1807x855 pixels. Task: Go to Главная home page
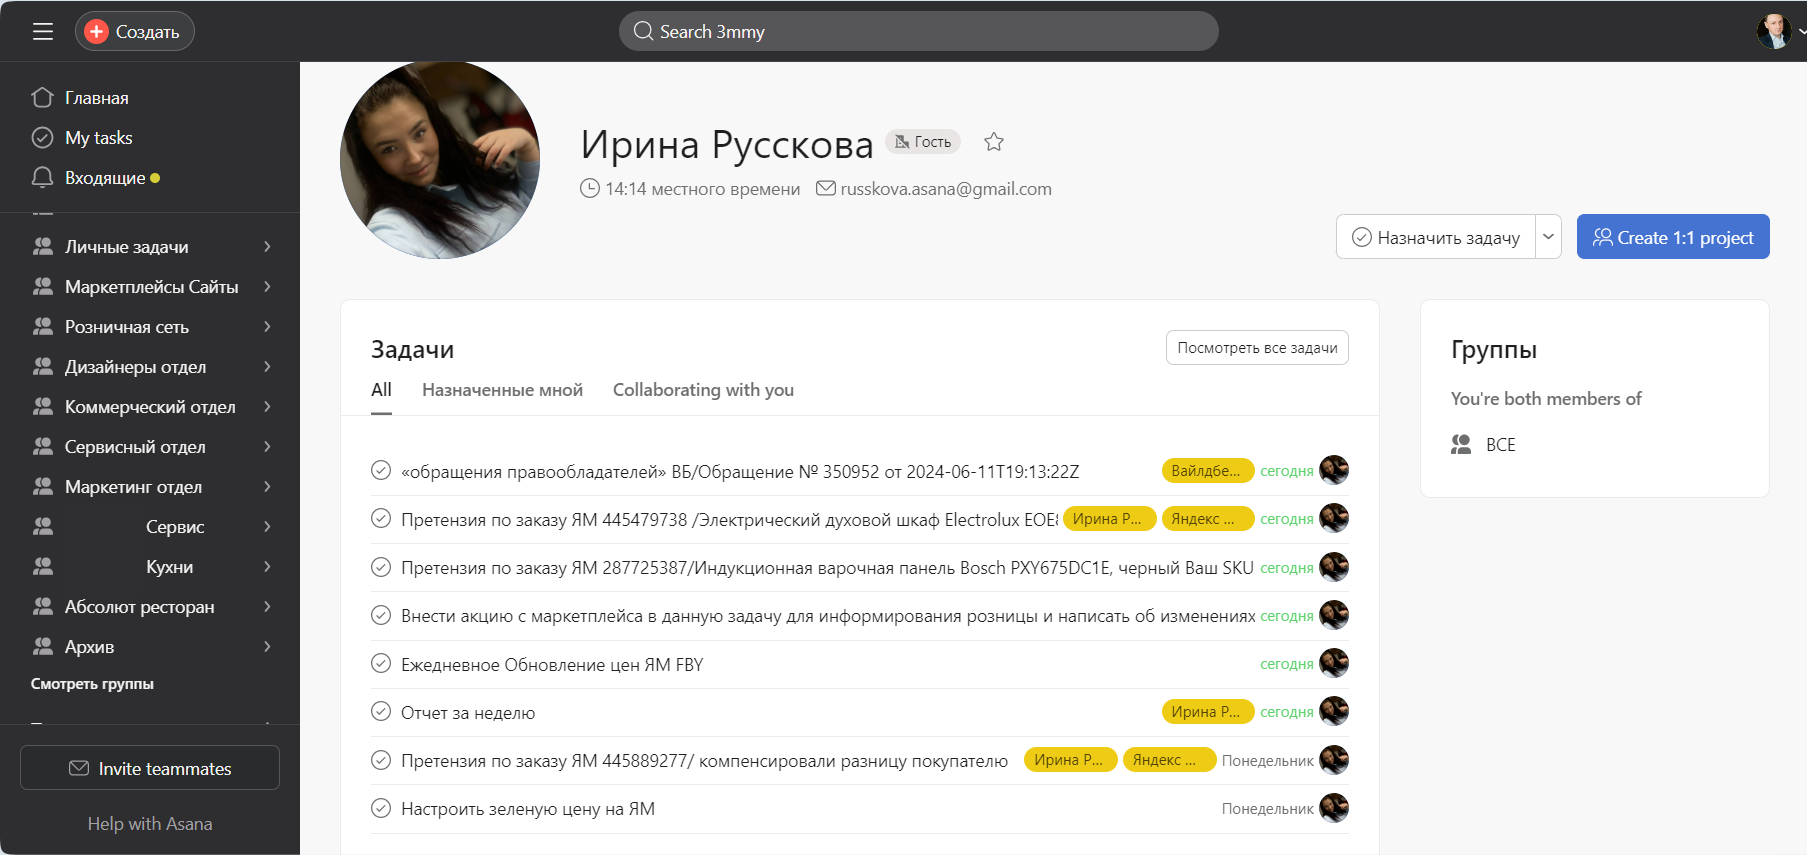(96, 98)
